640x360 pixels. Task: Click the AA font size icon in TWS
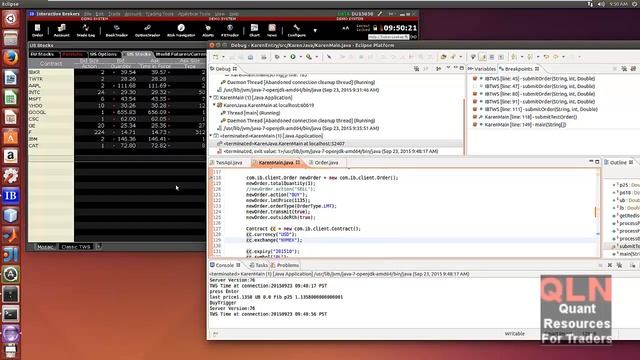pos(345,28)
